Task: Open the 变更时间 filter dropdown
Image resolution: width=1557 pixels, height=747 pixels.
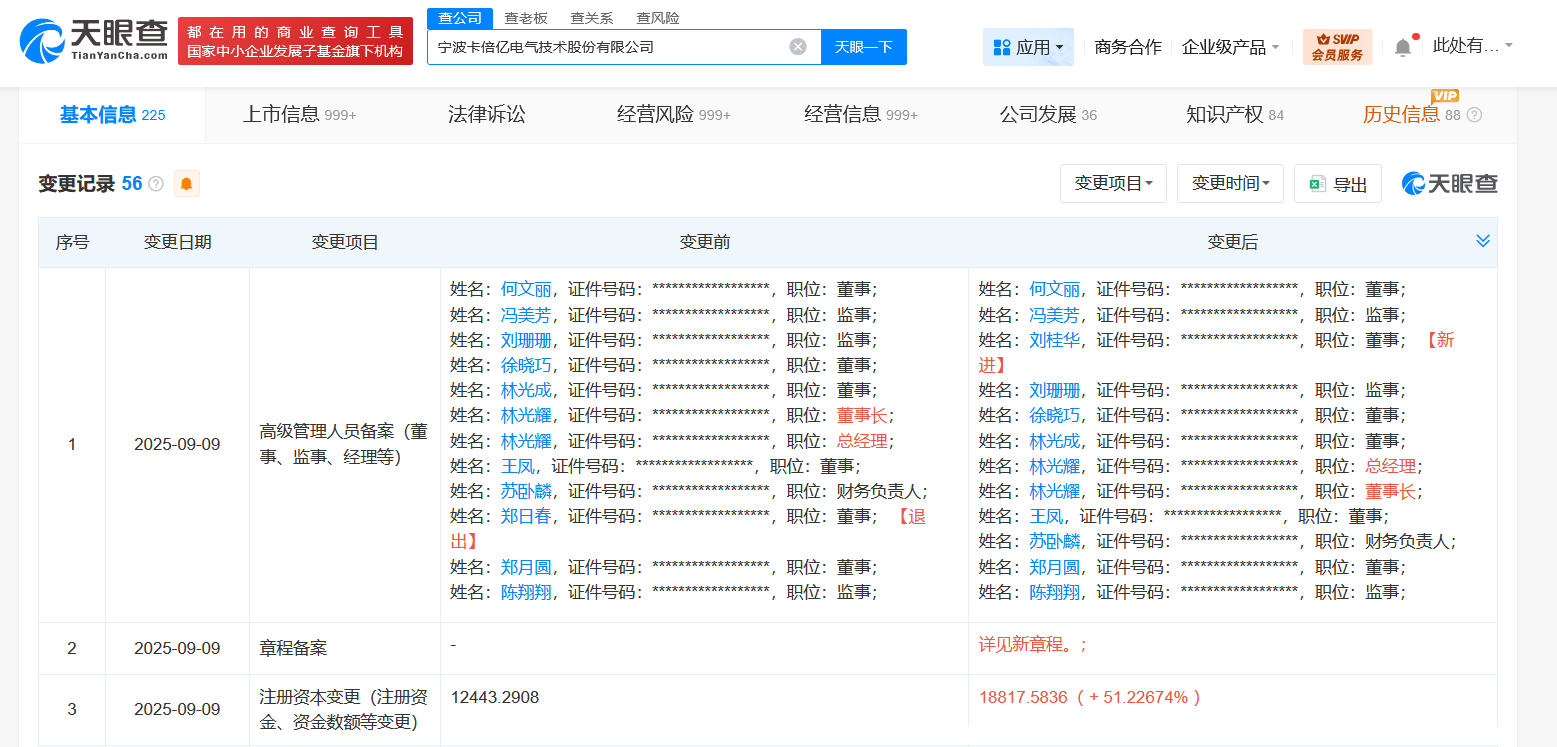Action: pyautogui.click(x=1230, y=183)
